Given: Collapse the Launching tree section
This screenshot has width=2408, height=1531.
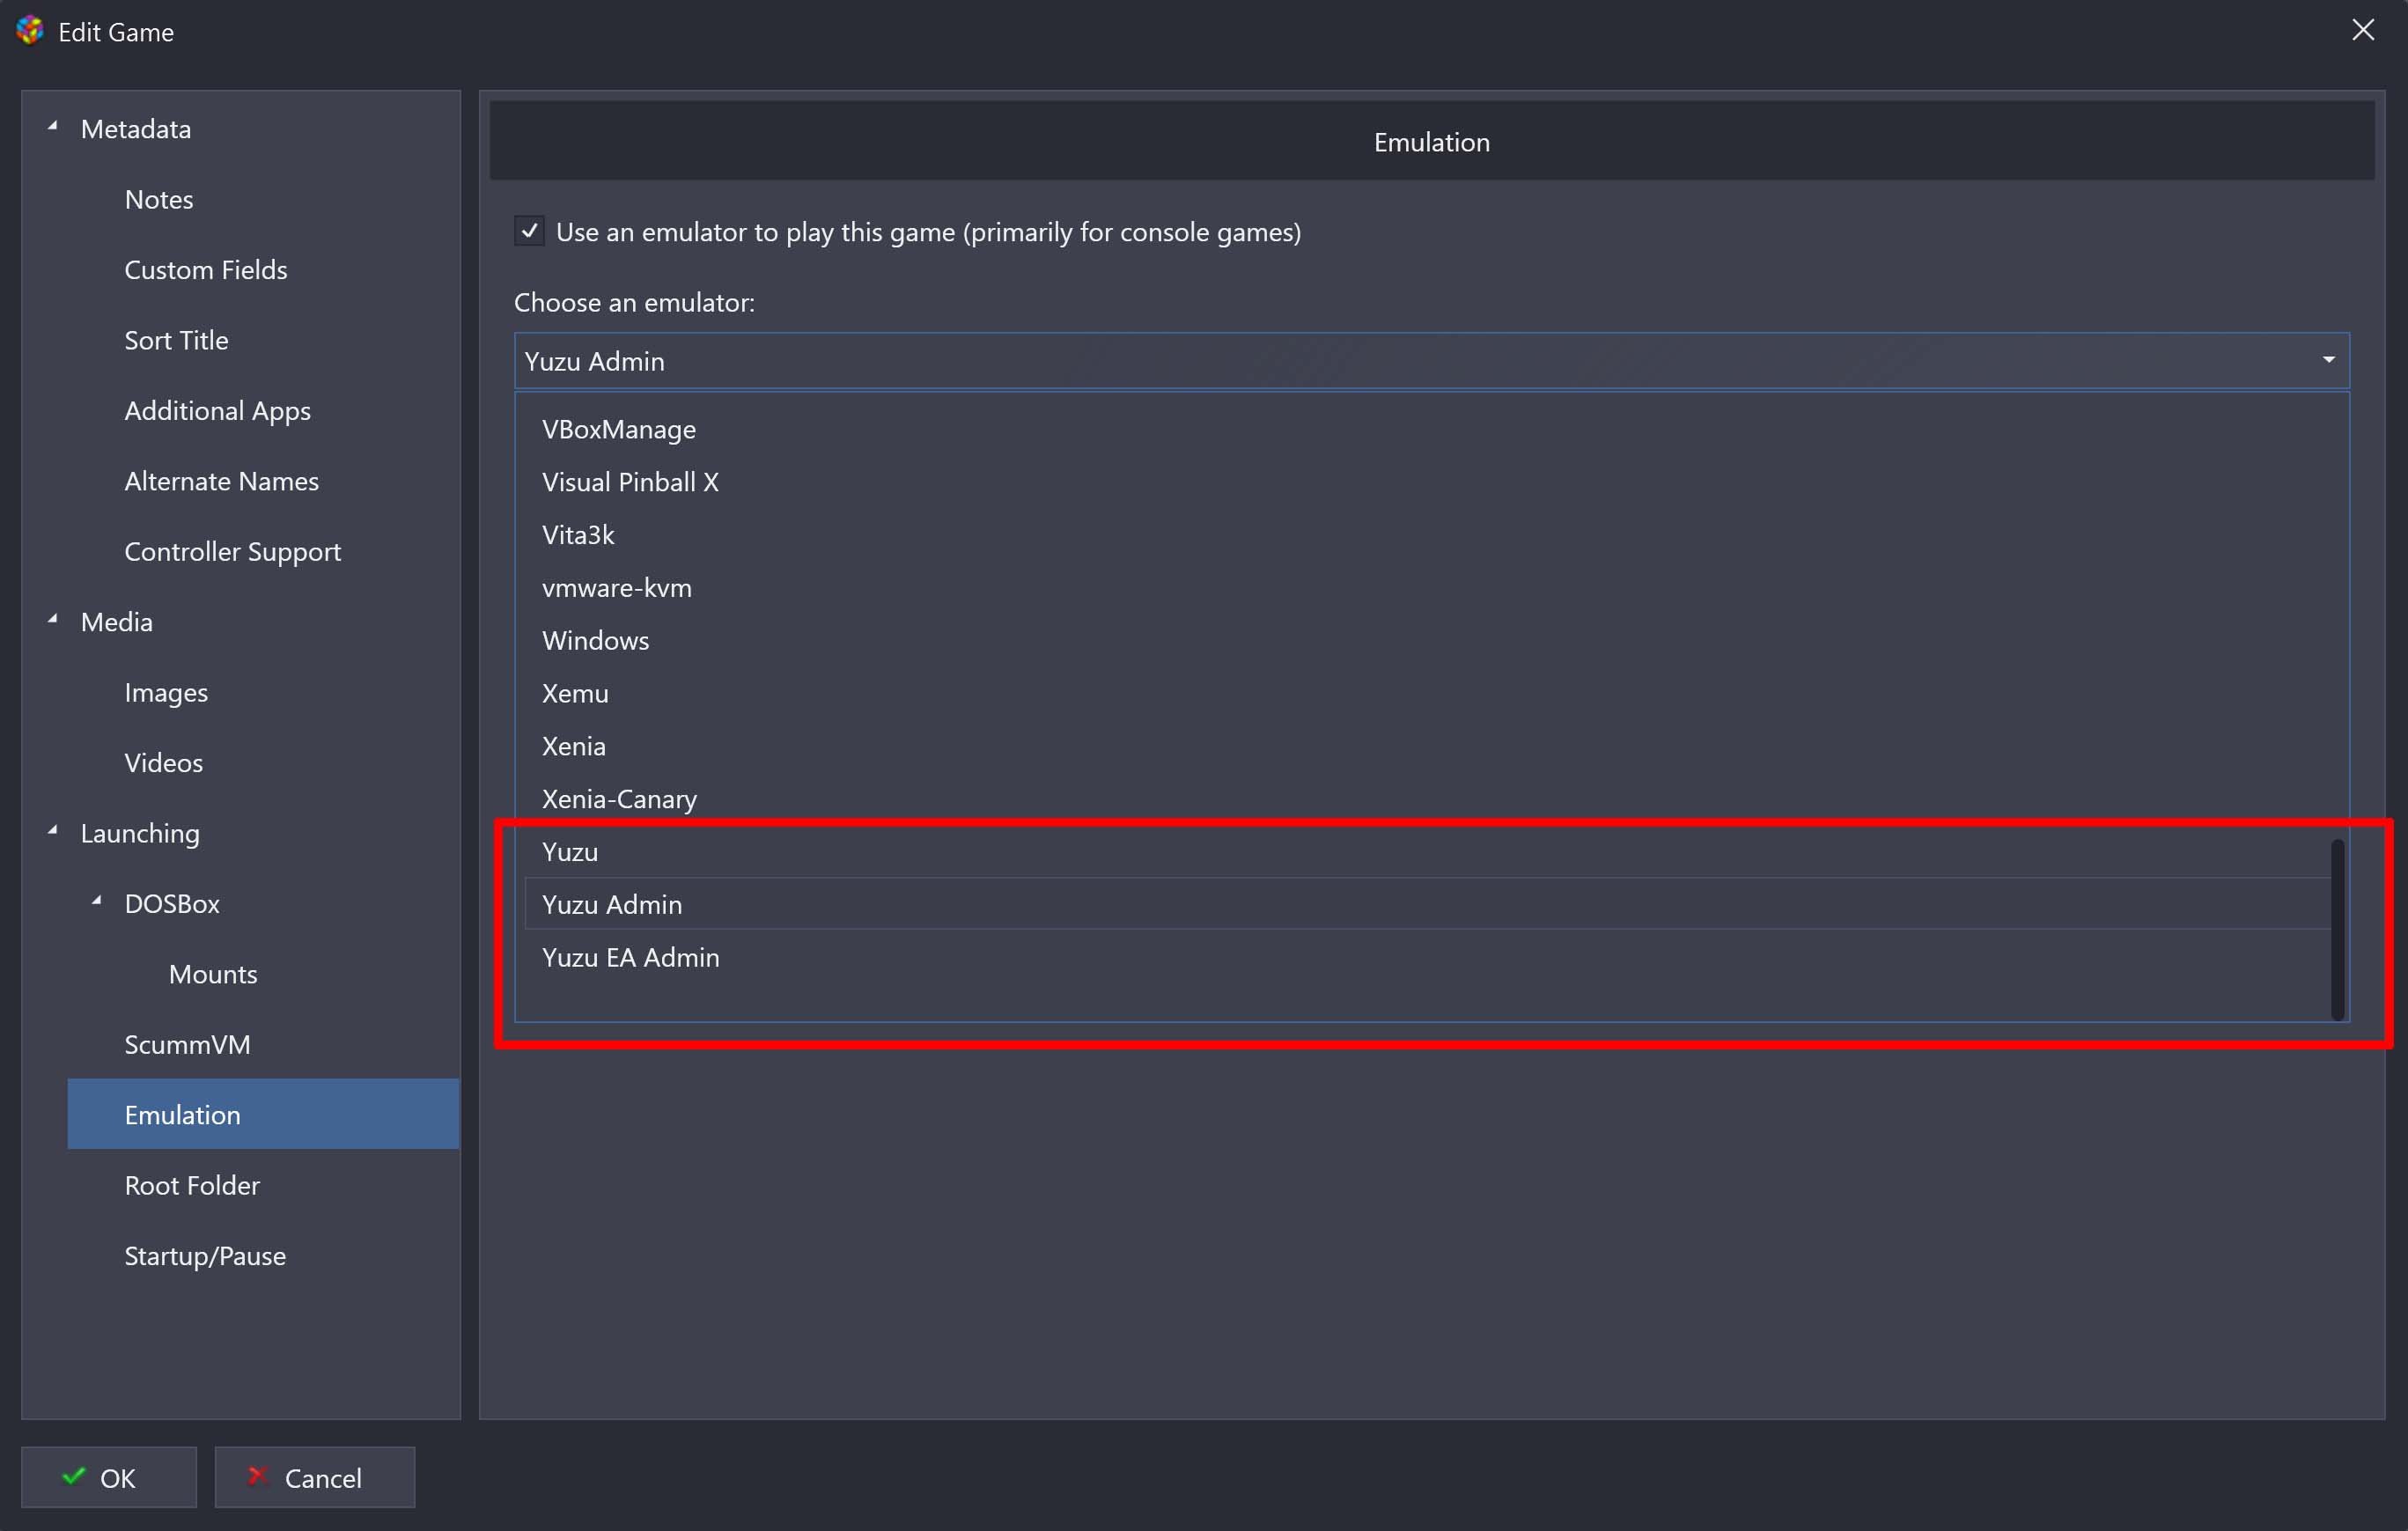Looking at the screenshot, I should click(x=53, y=832).
